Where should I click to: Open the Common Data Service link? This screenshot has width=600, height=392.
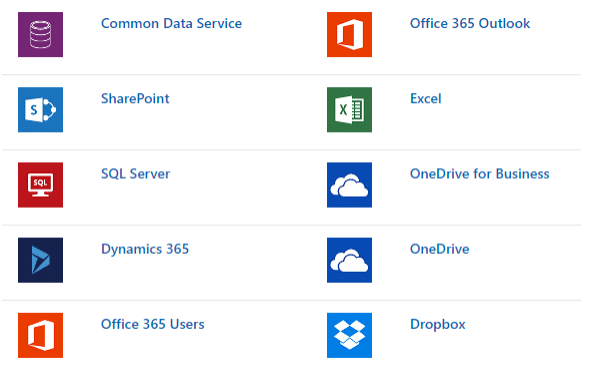(x=171, y=23)
